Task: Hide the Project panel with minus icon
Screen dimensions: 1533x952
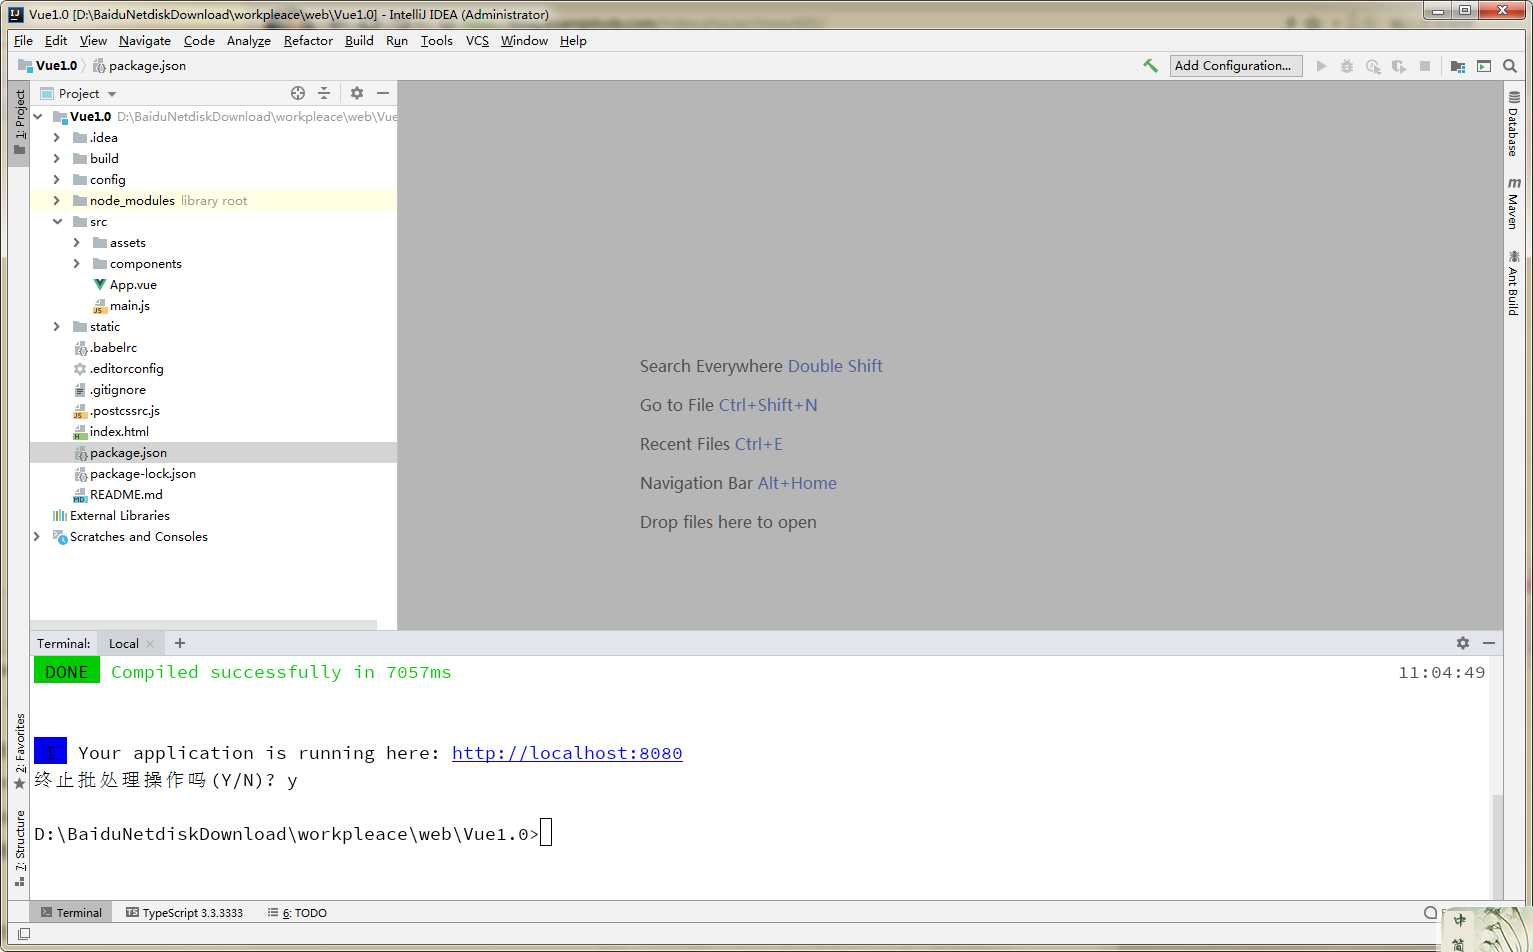Action: 383,93
